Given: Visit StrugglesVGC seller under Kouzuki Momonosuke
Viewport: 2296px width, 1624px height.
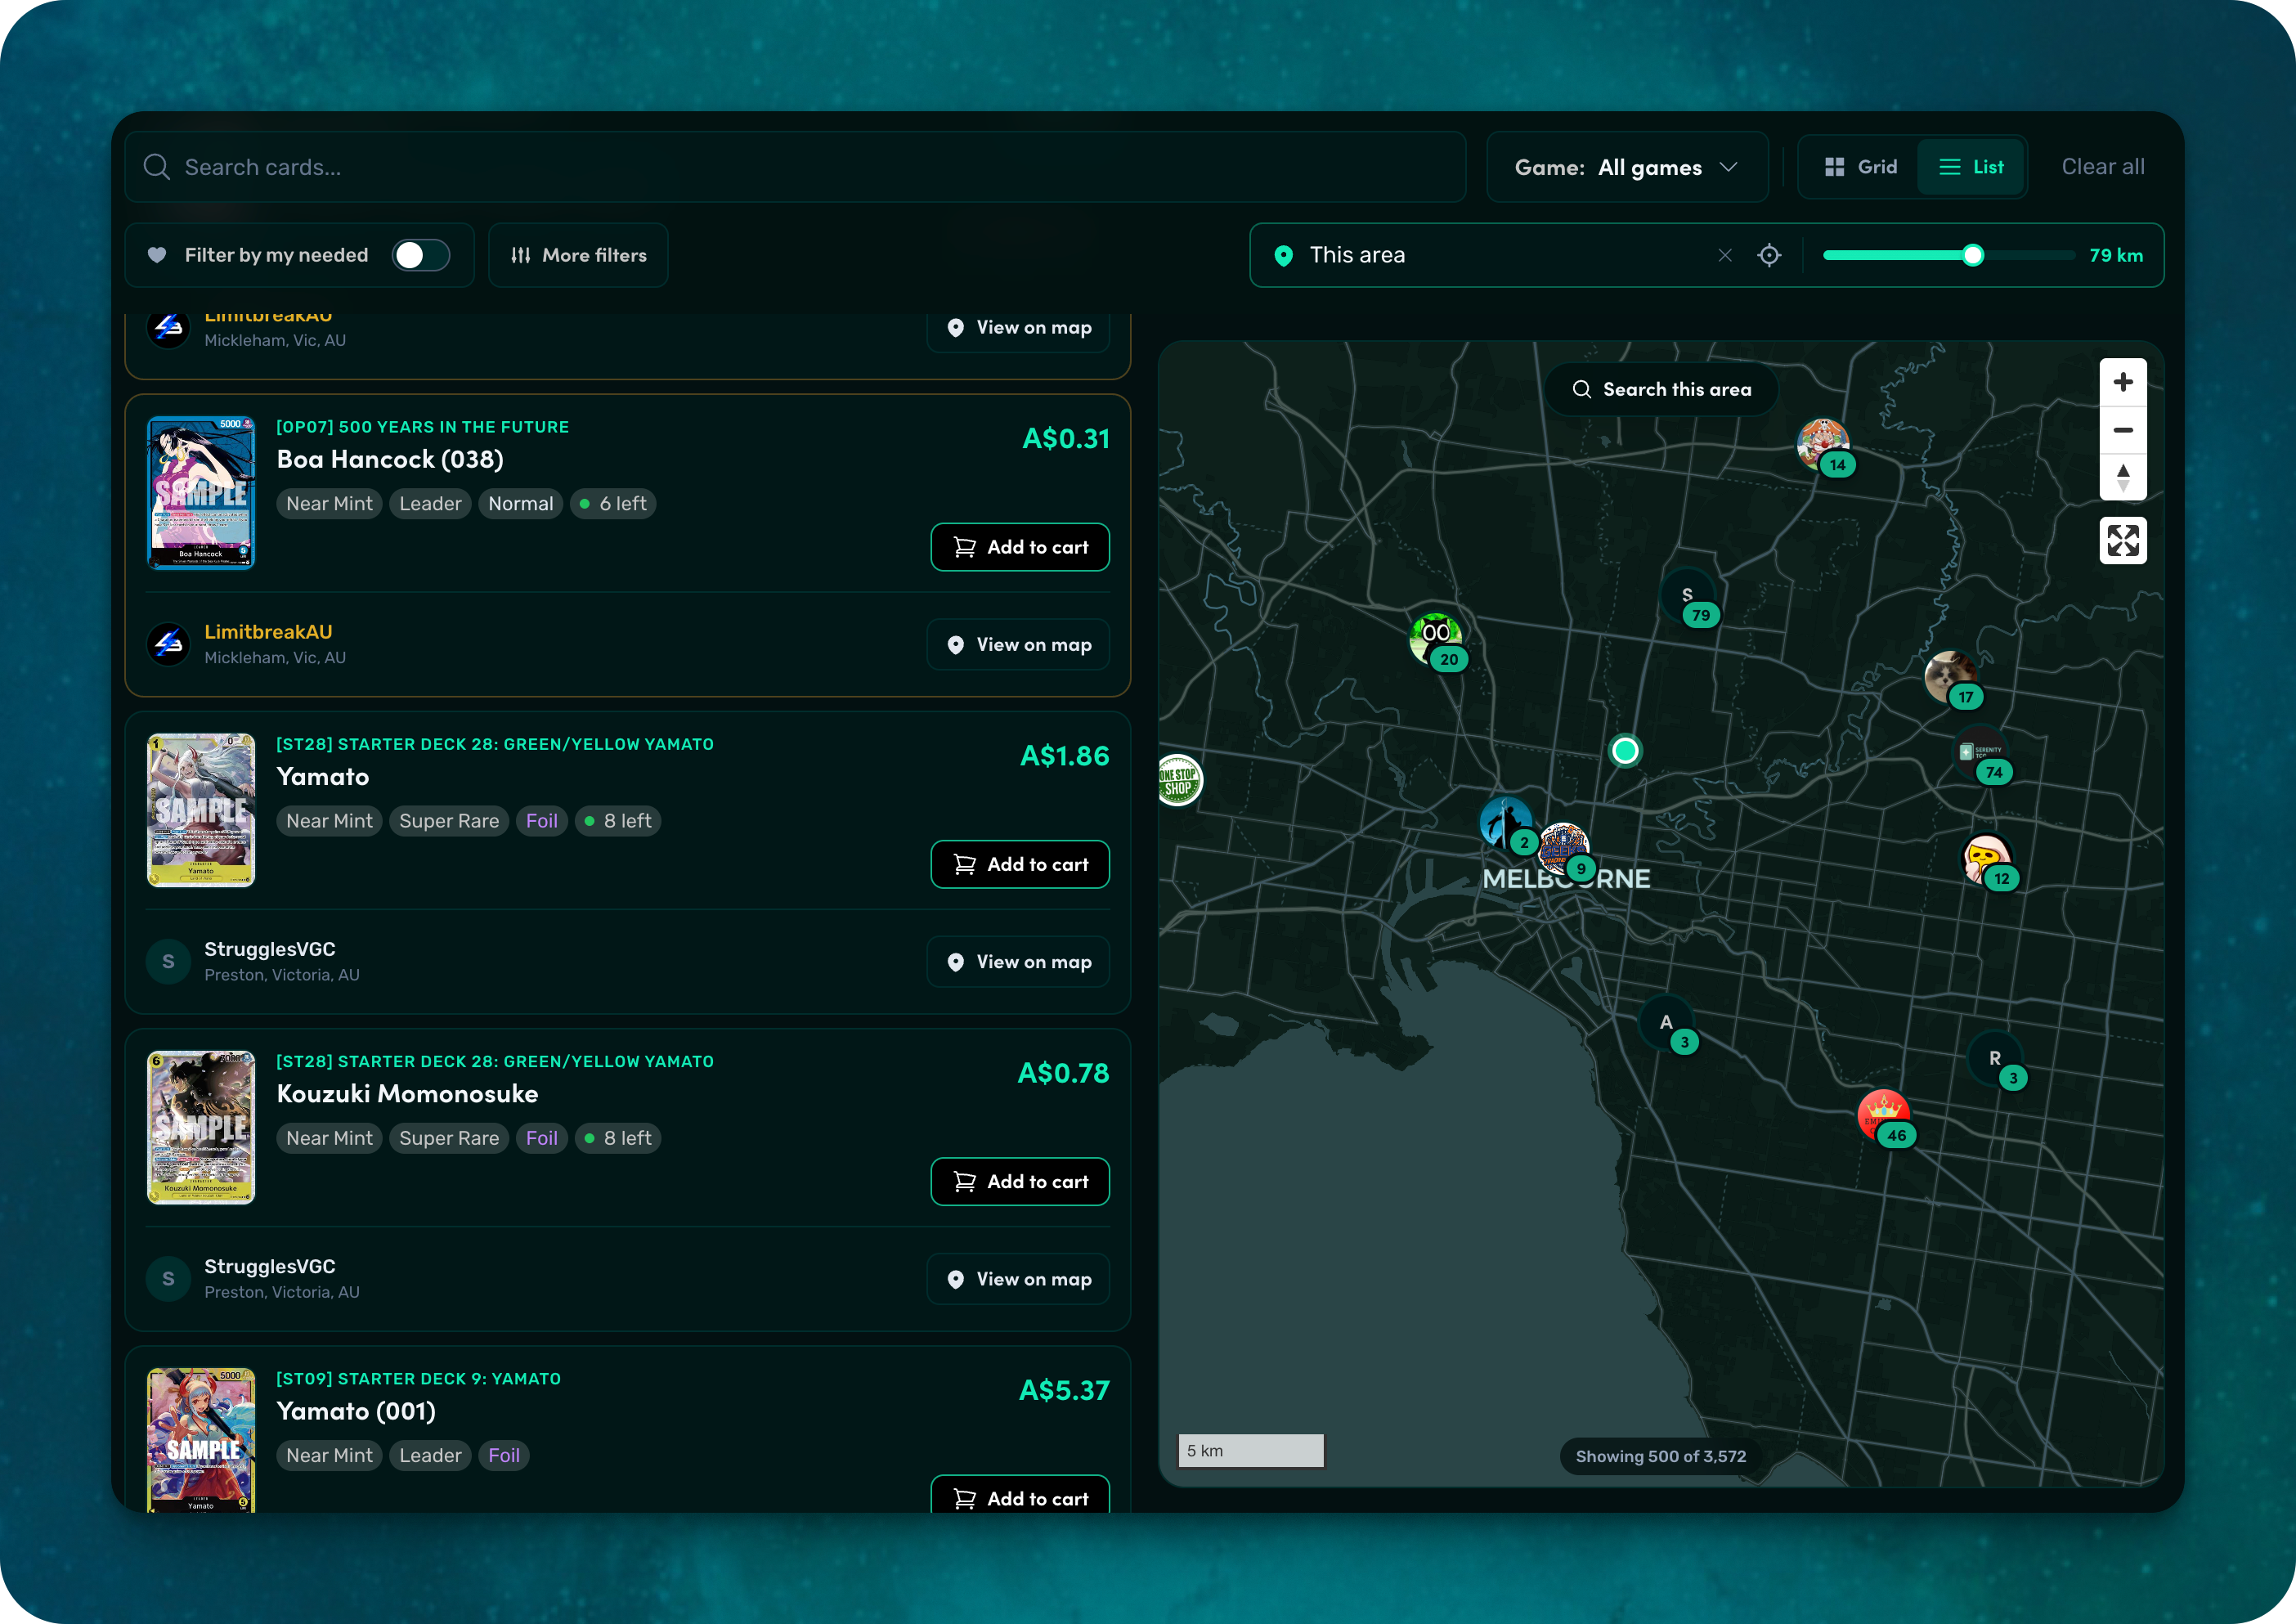Looking at the screenshot, I should [270, 1266].
